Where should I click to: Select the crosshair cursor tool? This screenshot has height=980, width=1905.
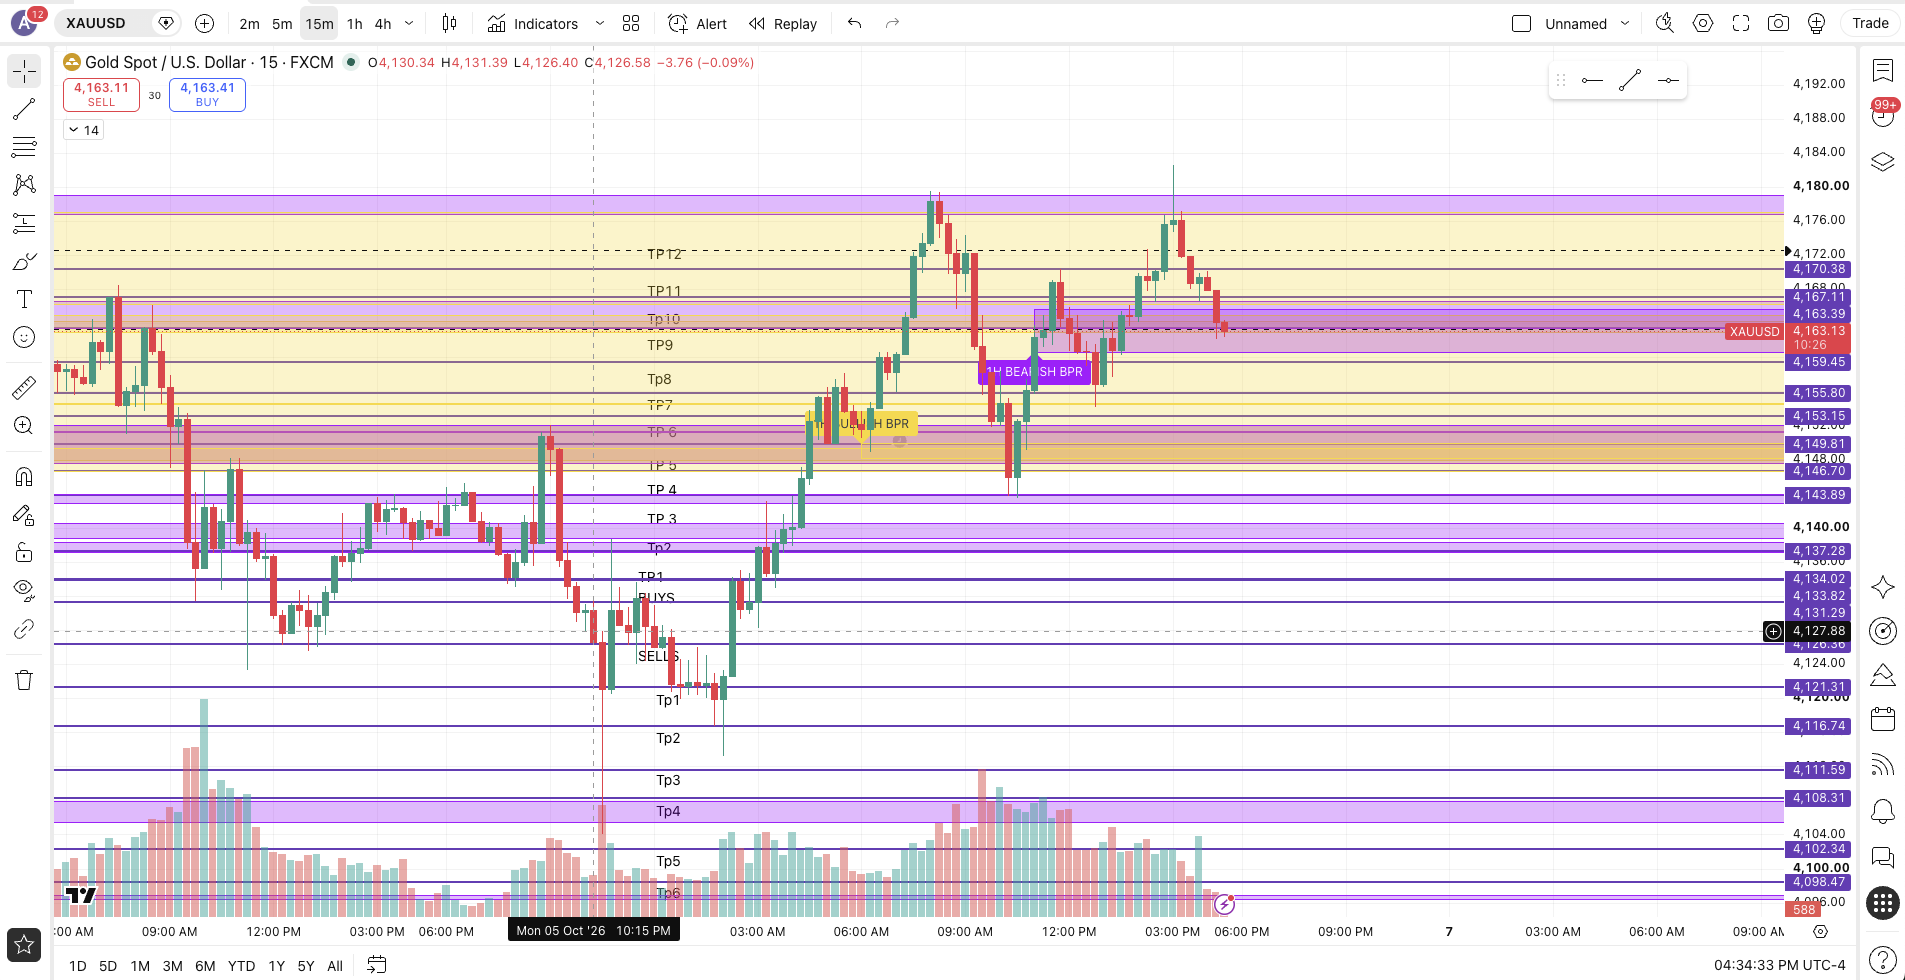point(24,71)
